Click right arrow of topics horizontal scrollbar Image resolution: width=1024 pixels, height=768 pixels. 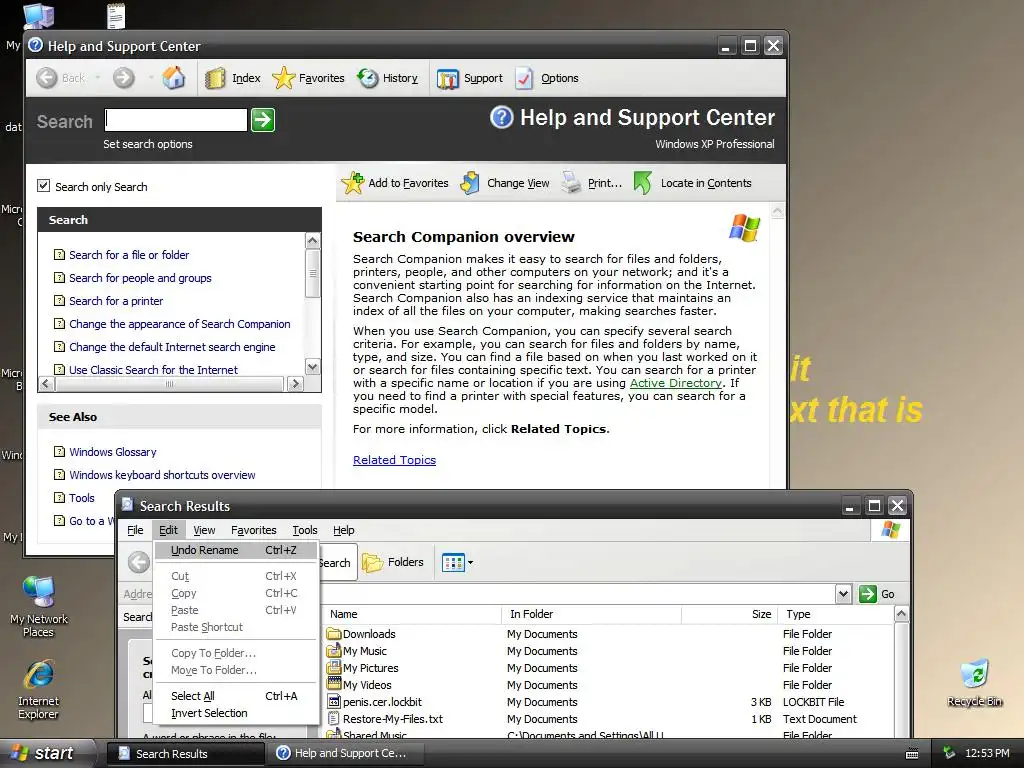tap(295, 384)
